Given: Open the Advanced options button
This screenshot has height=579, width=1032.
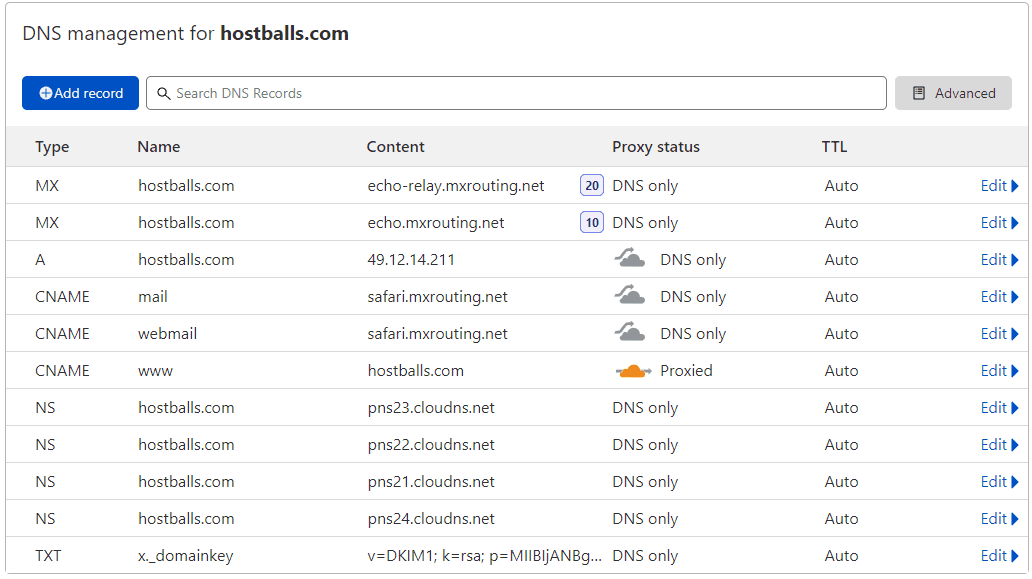Looking at the screenshot, I should (x=953, y=93).
